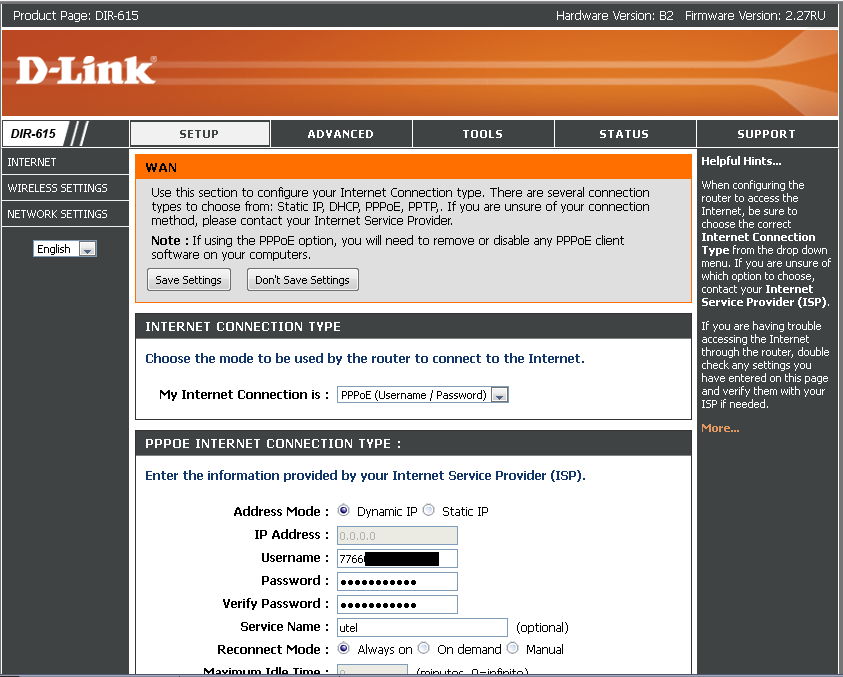Choose Manual reconnect mode
The height and width of the screenshot is (677, 843).
click(x=512, y=648)
